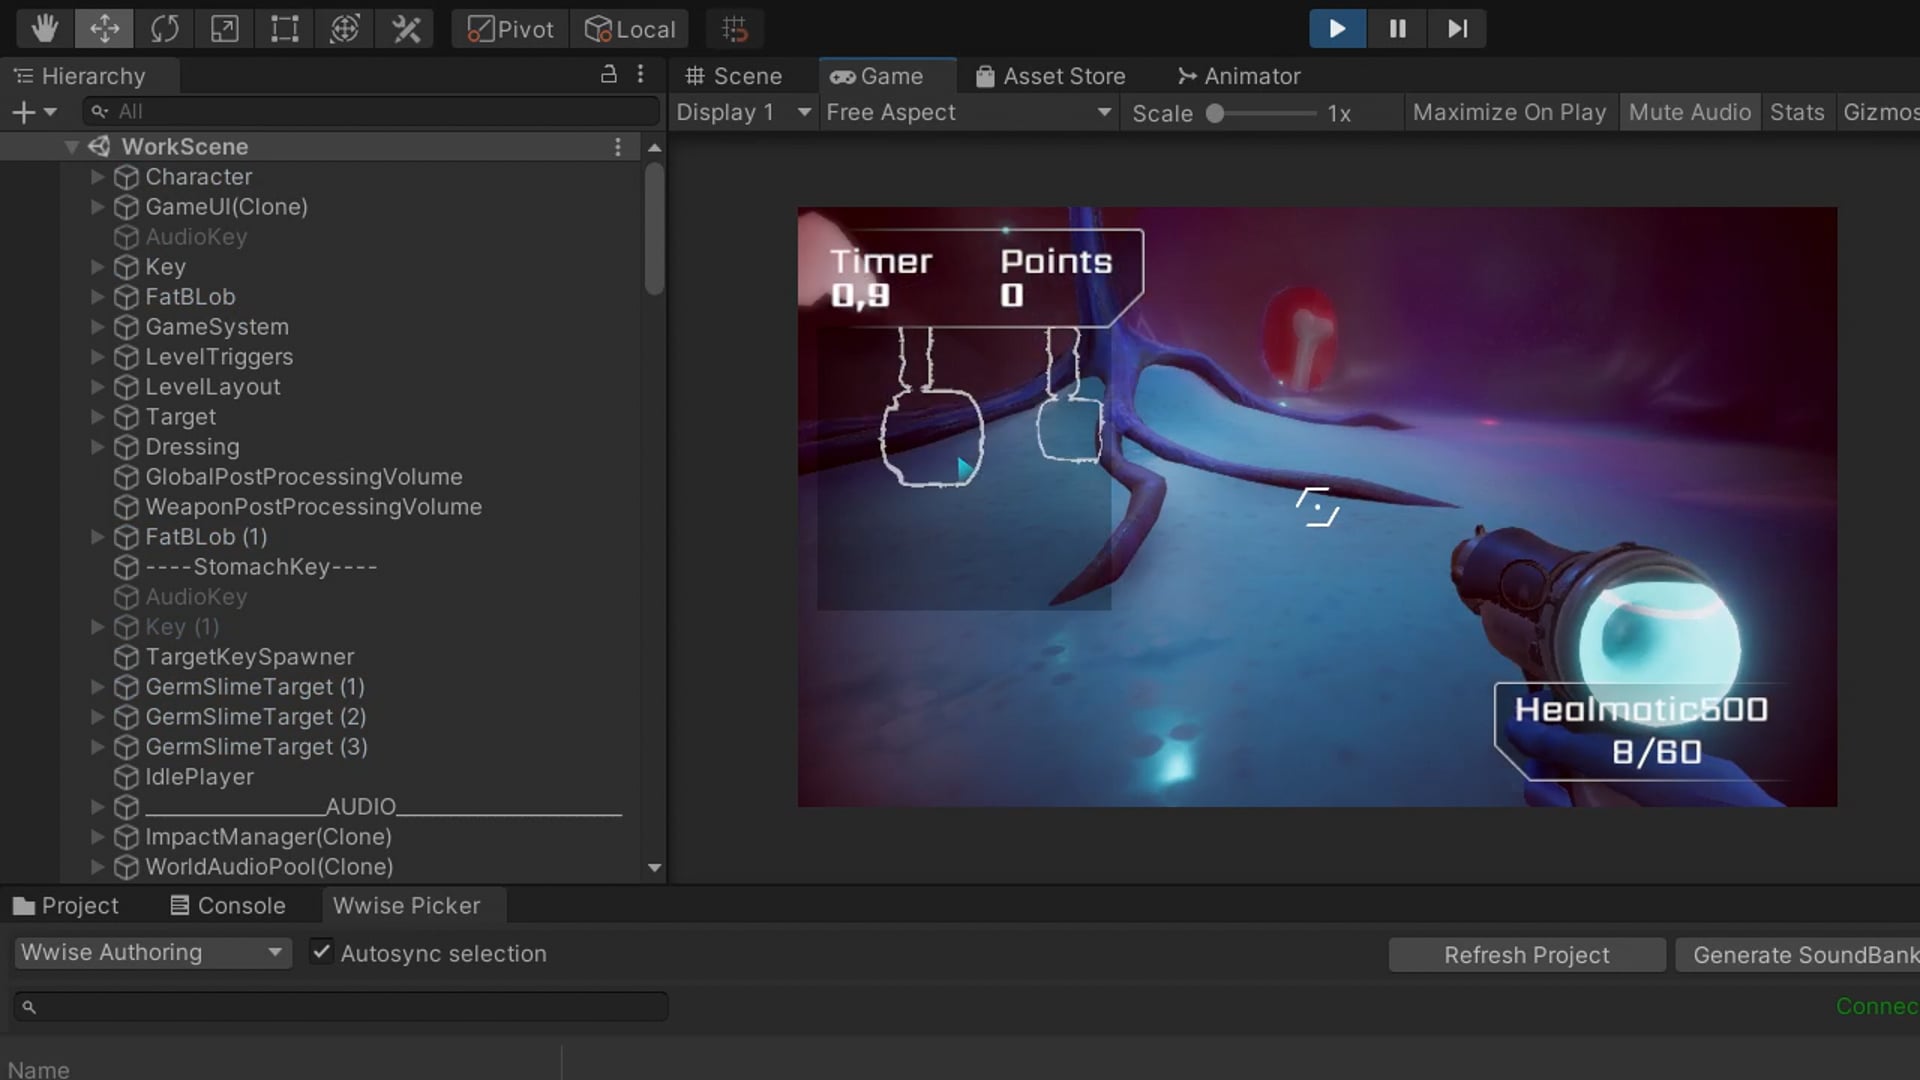1920x1080 pixels.
Task: Collapse the WorkScene tree
Action: tap(71, 147)
